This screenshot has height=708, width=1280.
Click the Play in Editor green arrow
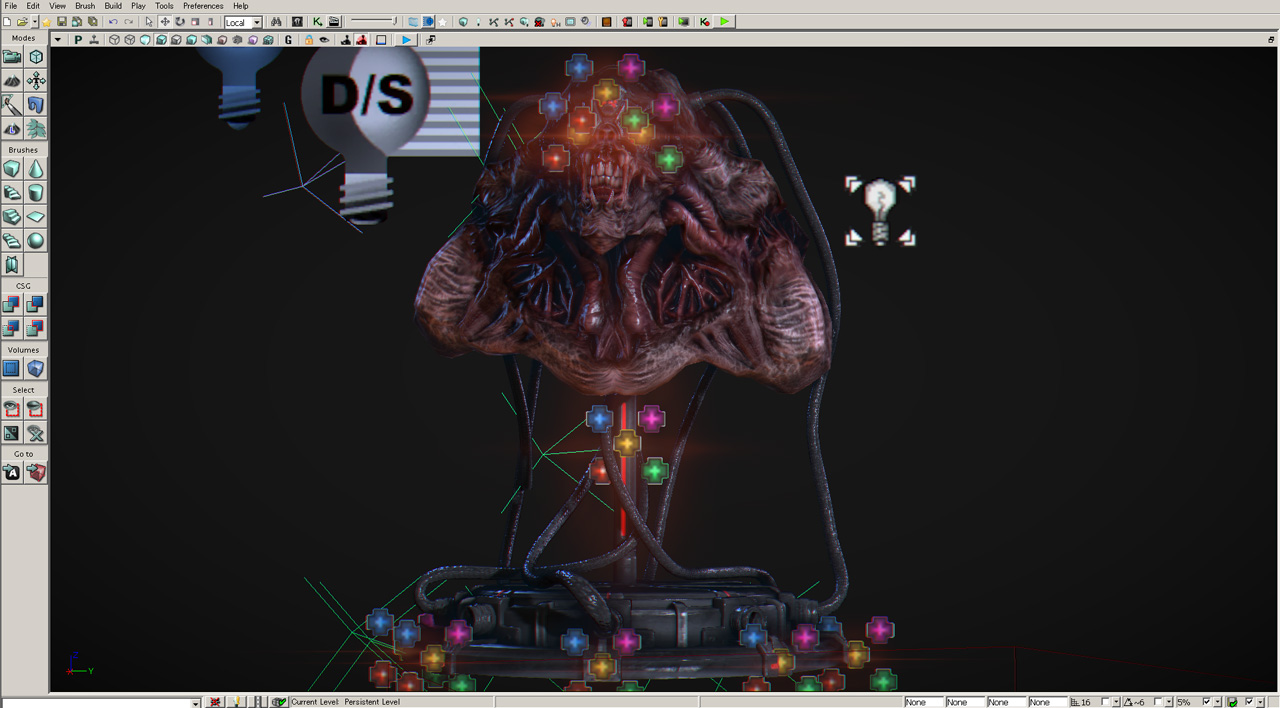tap(725, 22)
